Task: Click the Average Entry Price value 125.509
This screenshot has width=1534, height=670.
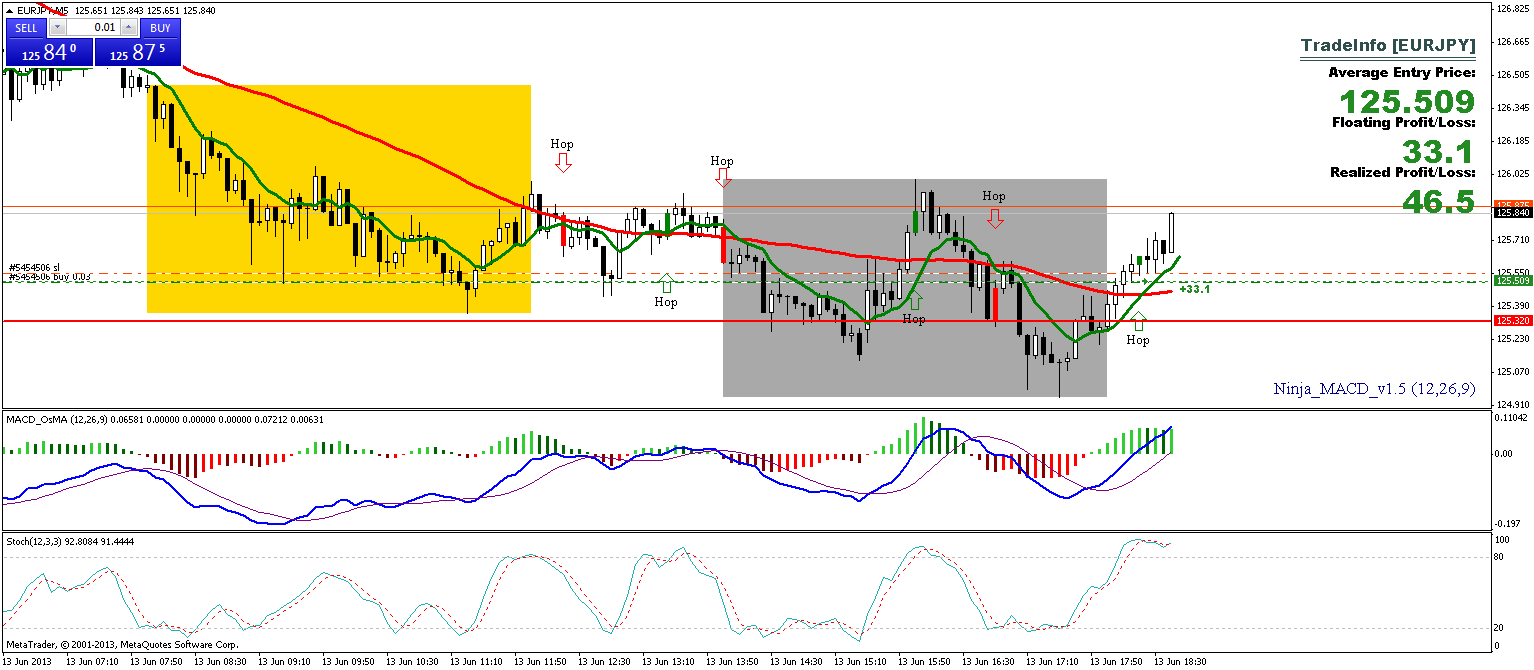Action: click(1406, 102)
